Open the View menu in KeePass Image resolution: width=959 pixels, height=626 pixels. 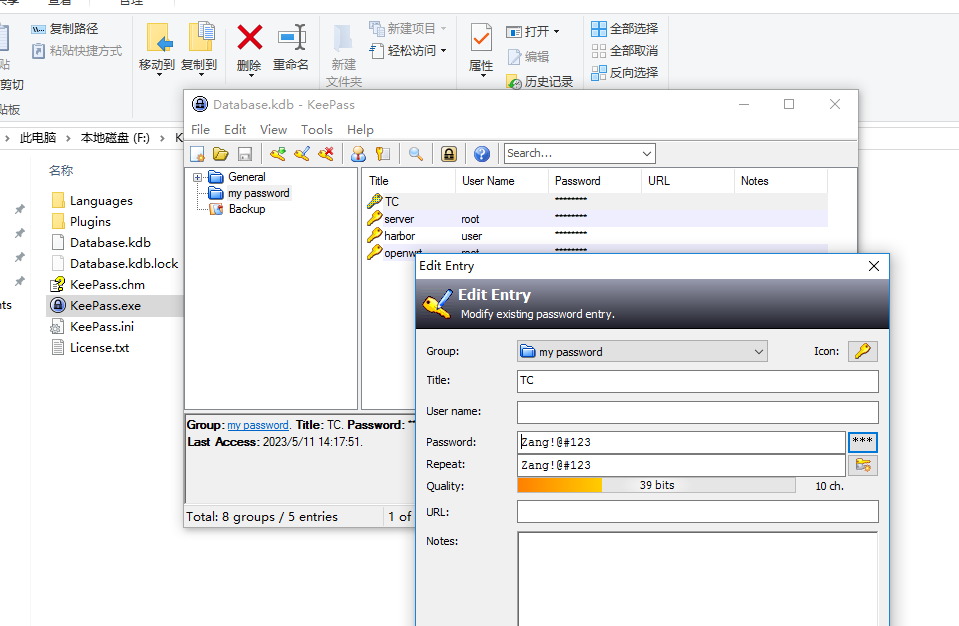(273, 130)
